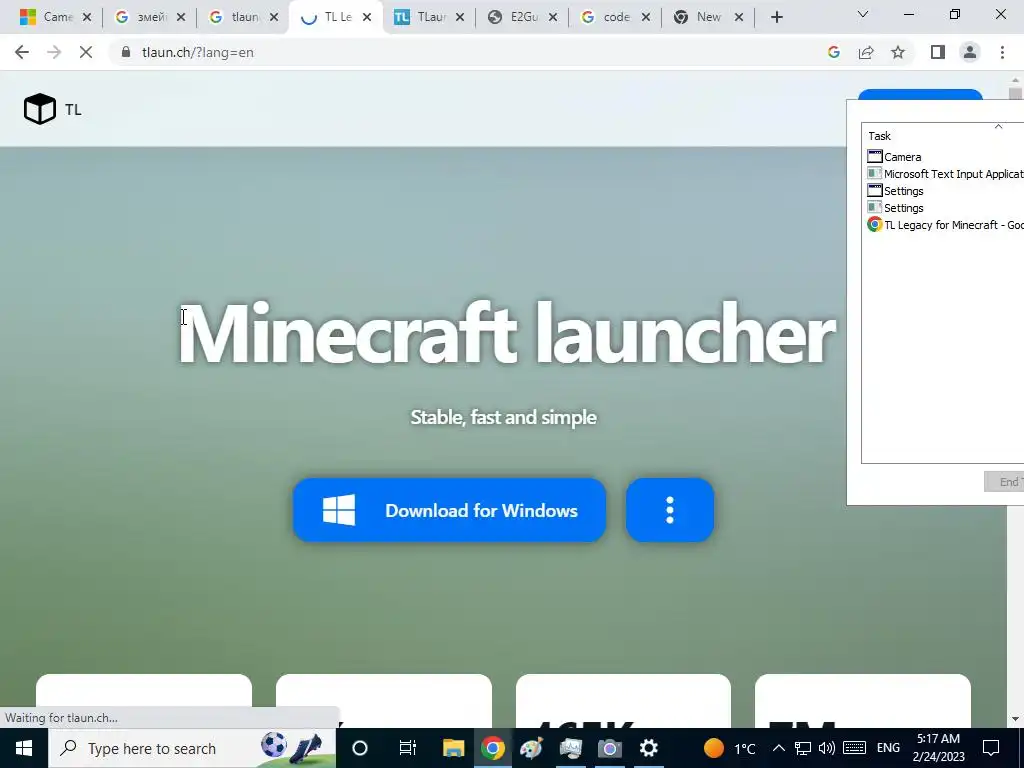Click the touch keyboard tray icon
The height and width of the screenshot is (768, 1024).
854,748
